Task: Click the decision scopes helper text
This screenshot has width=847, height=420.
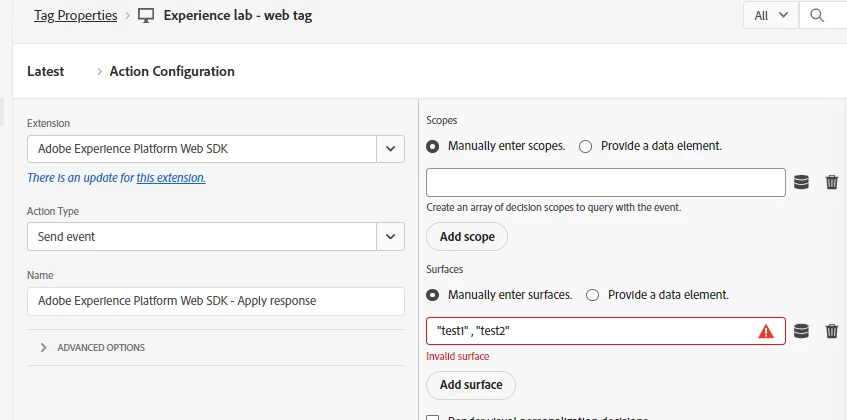Action: pyautogui.click(x=554, y=207)
